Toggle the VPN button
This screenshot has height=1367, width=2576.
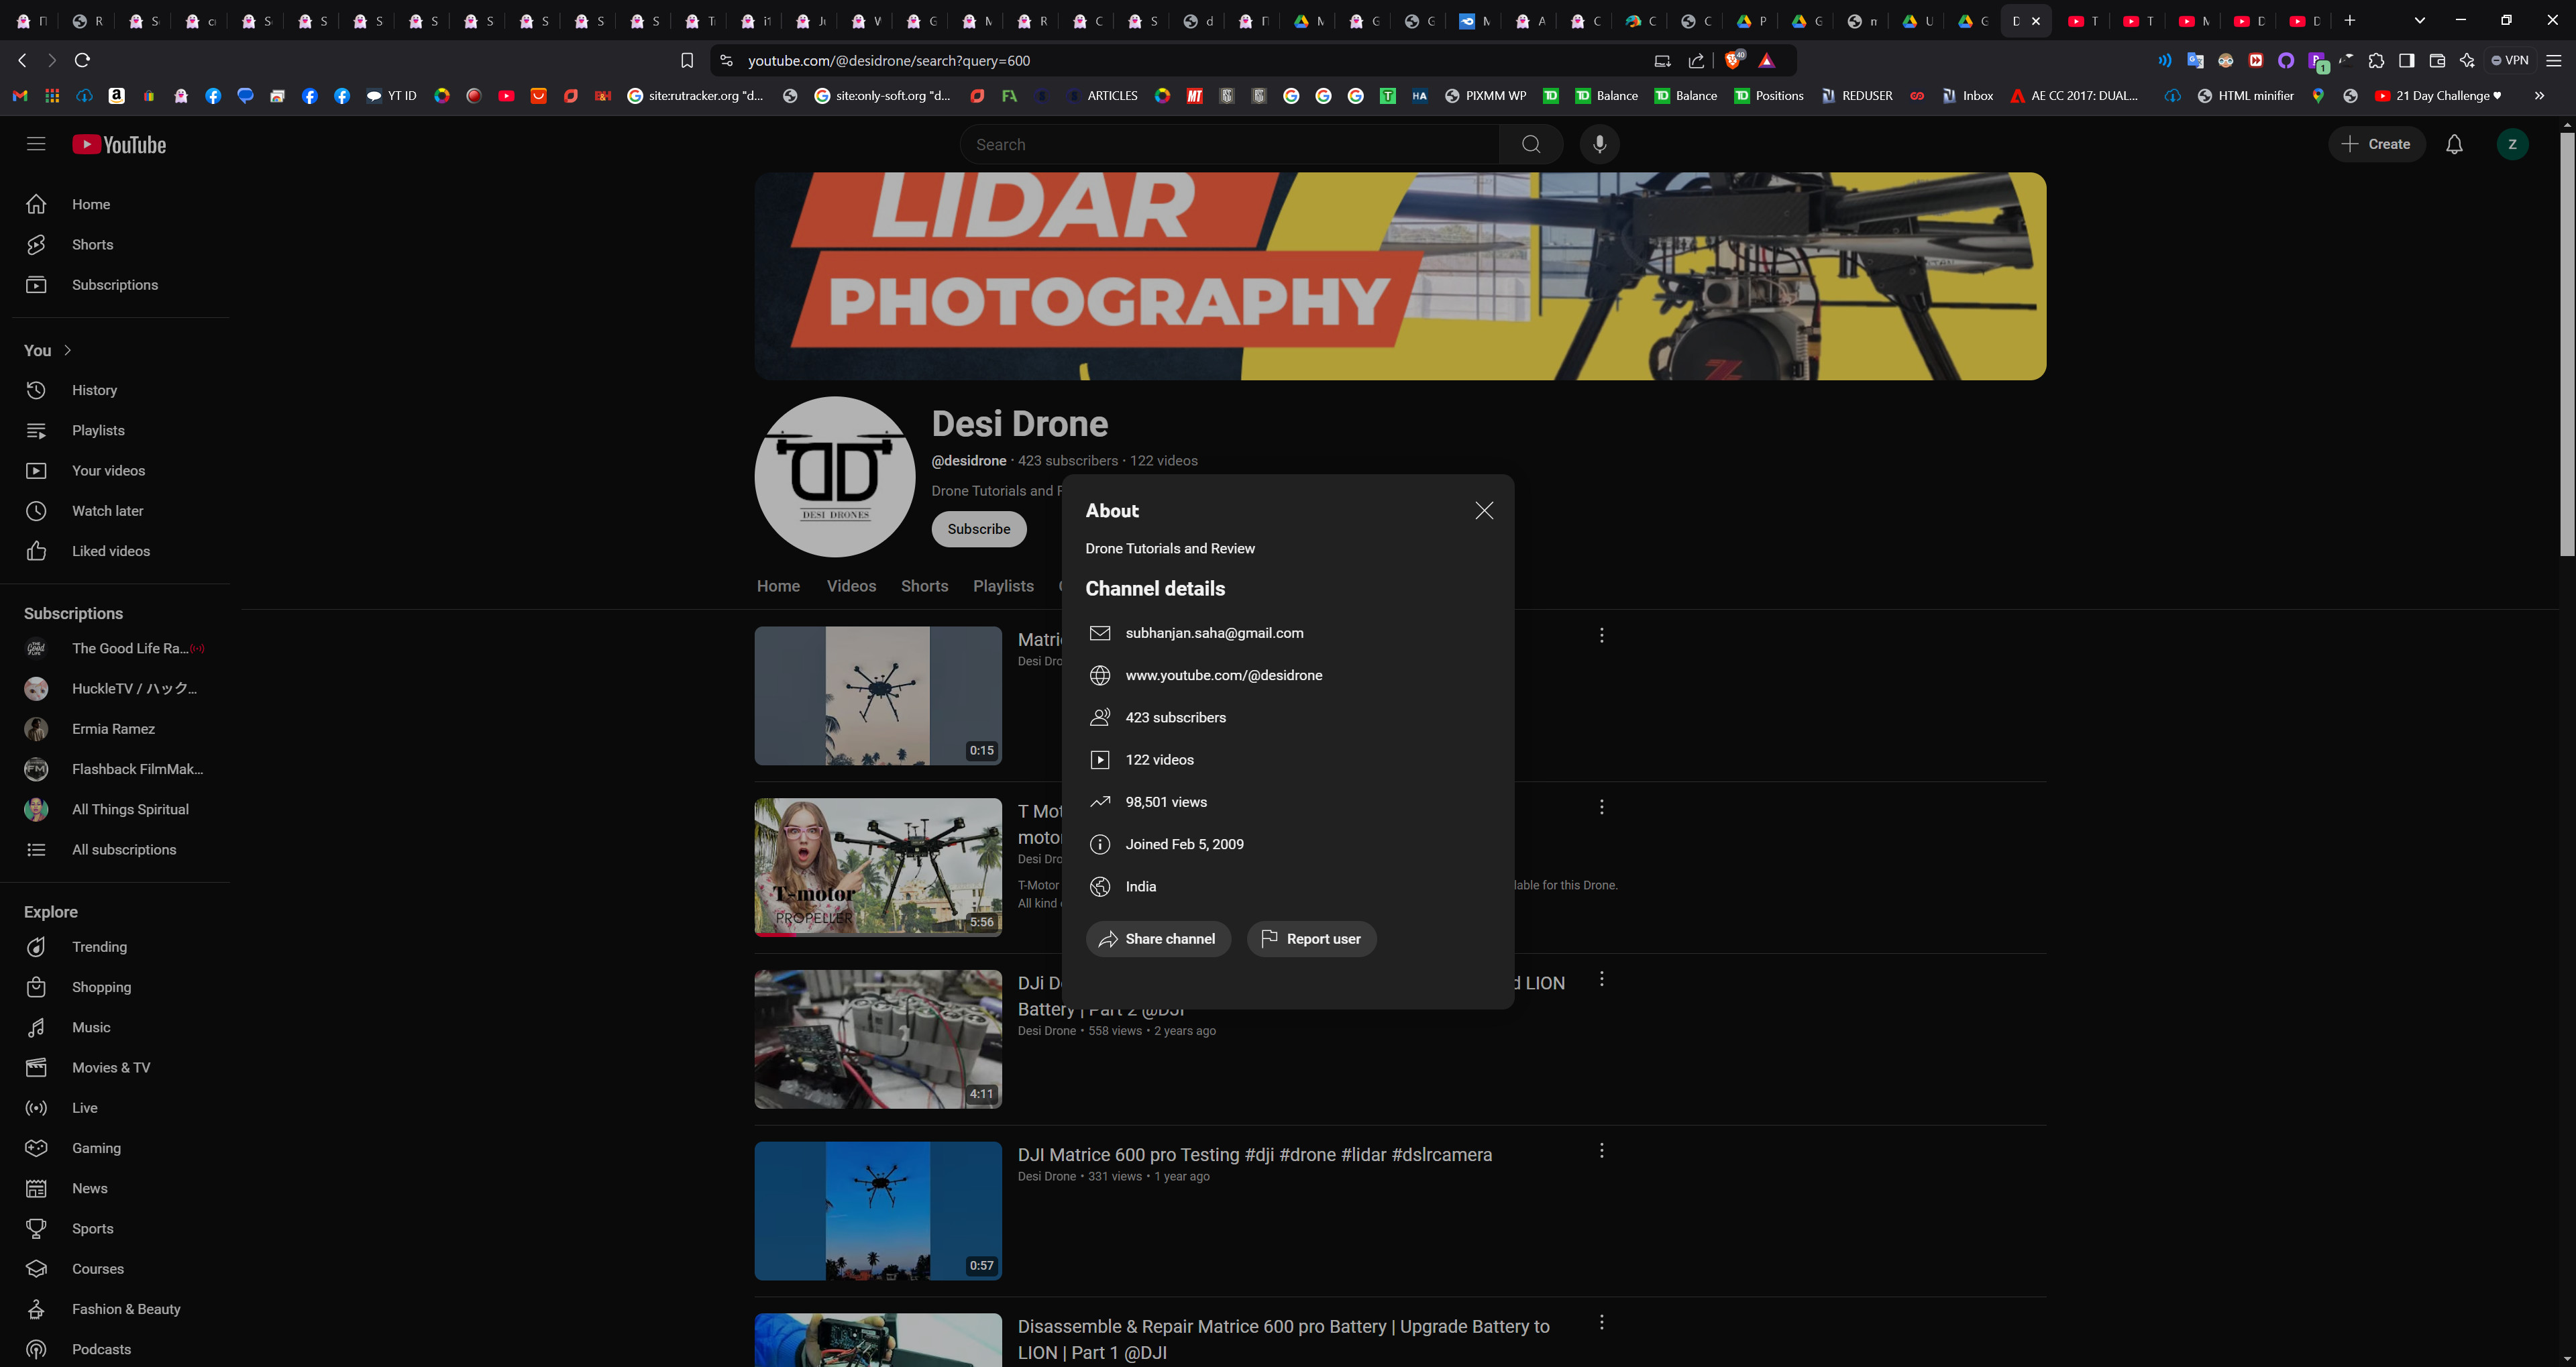coord(2509,60)
